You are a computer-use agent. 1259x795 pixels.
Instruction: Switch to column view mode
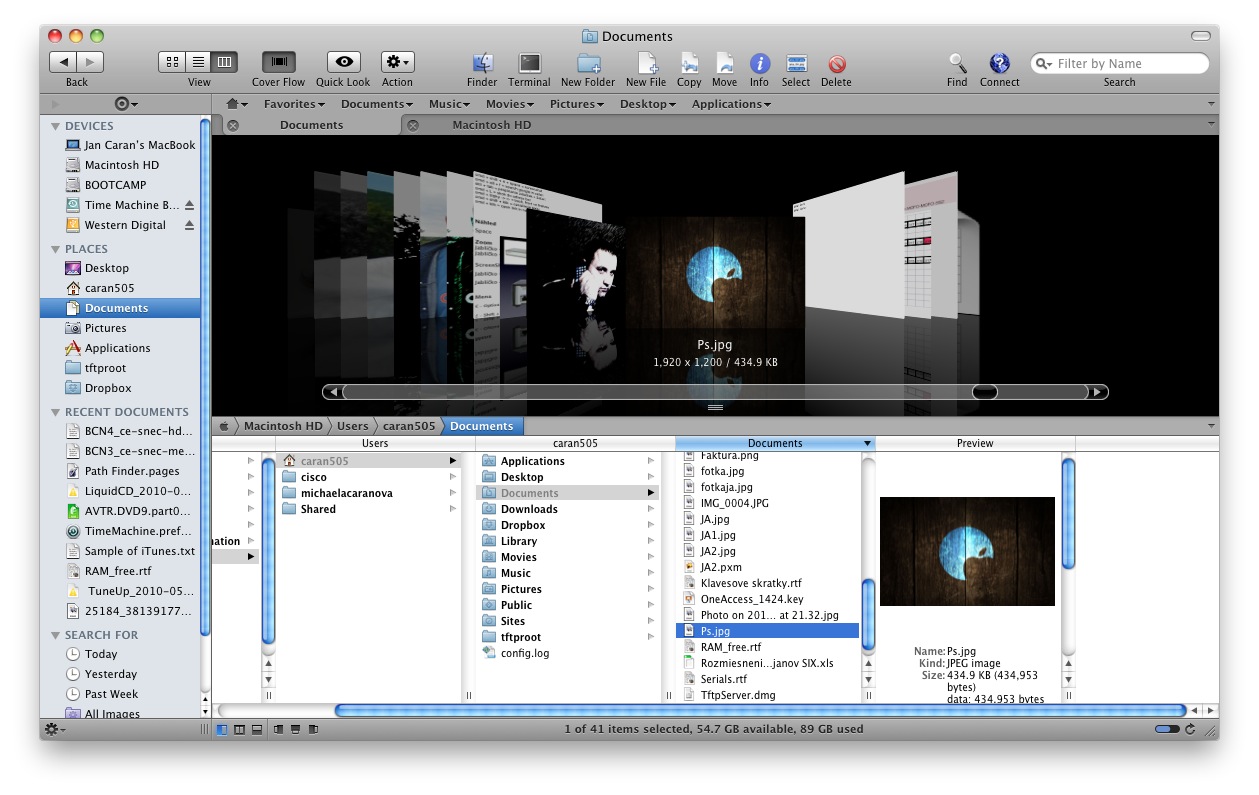click(224, 62)
